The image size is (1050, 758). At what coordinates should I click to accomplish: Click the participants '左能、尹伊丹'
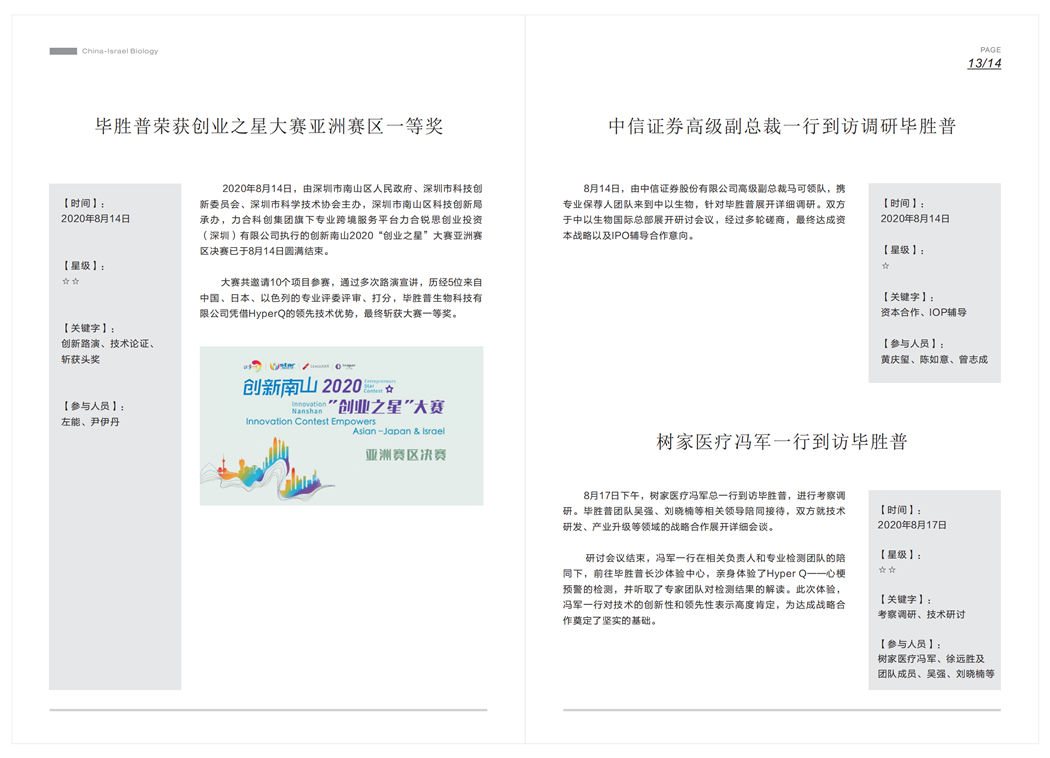[x=90, y=422]
